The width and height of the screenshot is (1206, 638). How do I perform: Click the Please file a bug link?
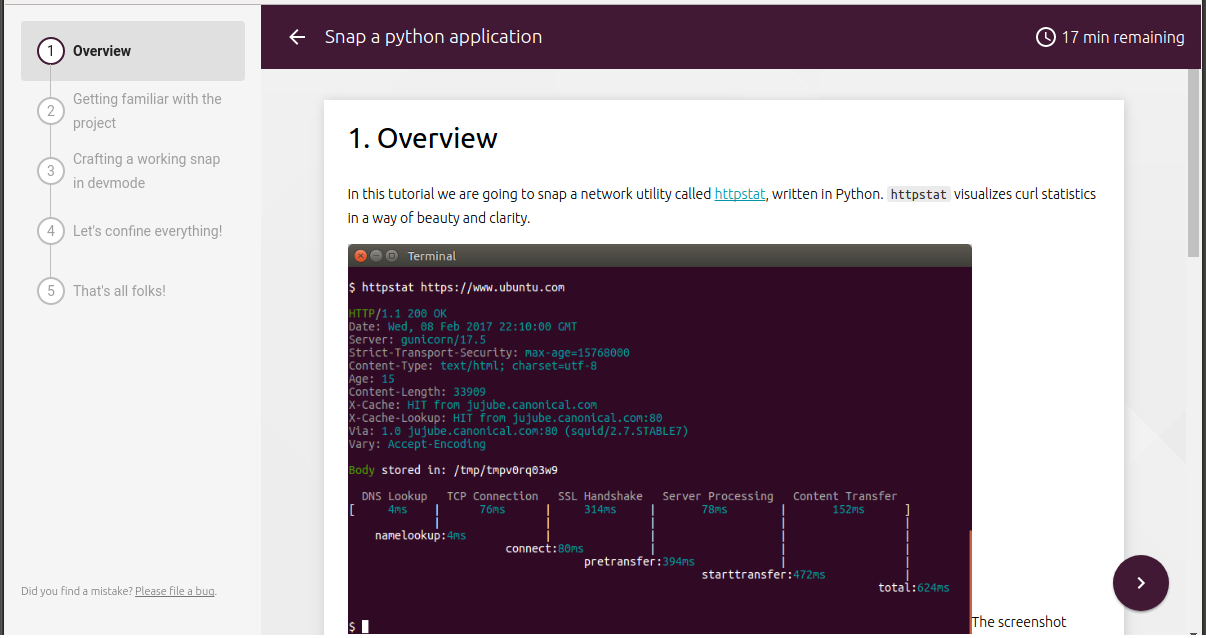click(175, 591)
